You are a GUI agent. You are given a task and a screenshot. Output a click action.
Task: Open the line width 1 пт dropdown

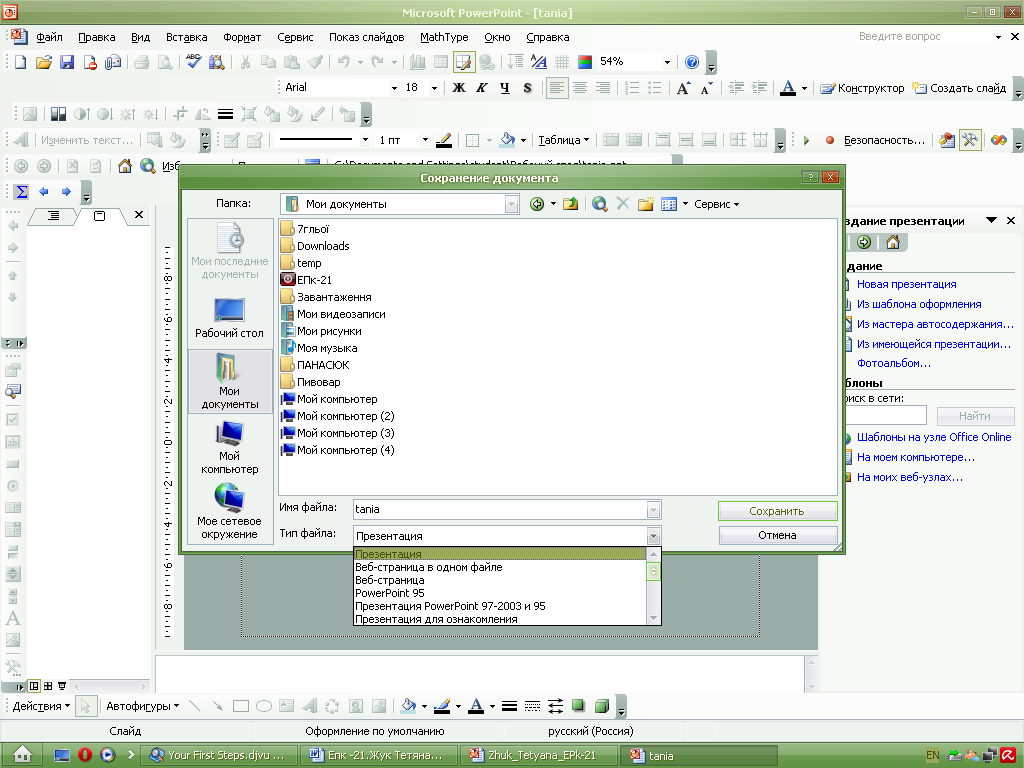425,140
